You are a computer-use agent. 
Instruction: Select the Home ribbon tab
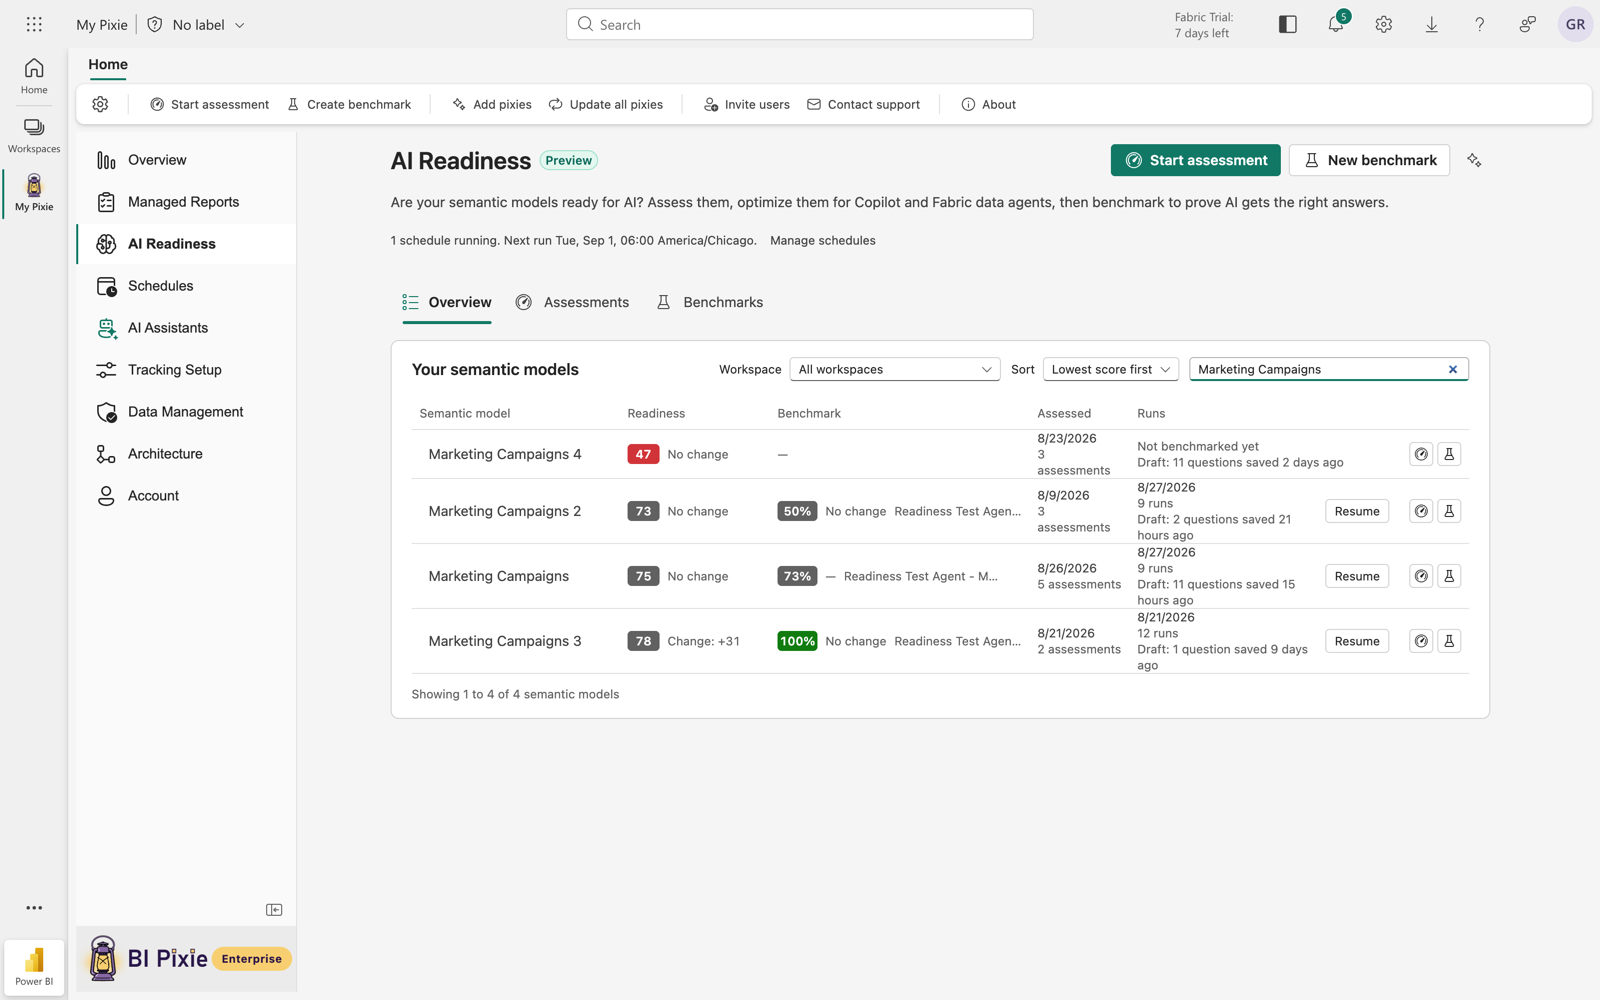point(108,64)
